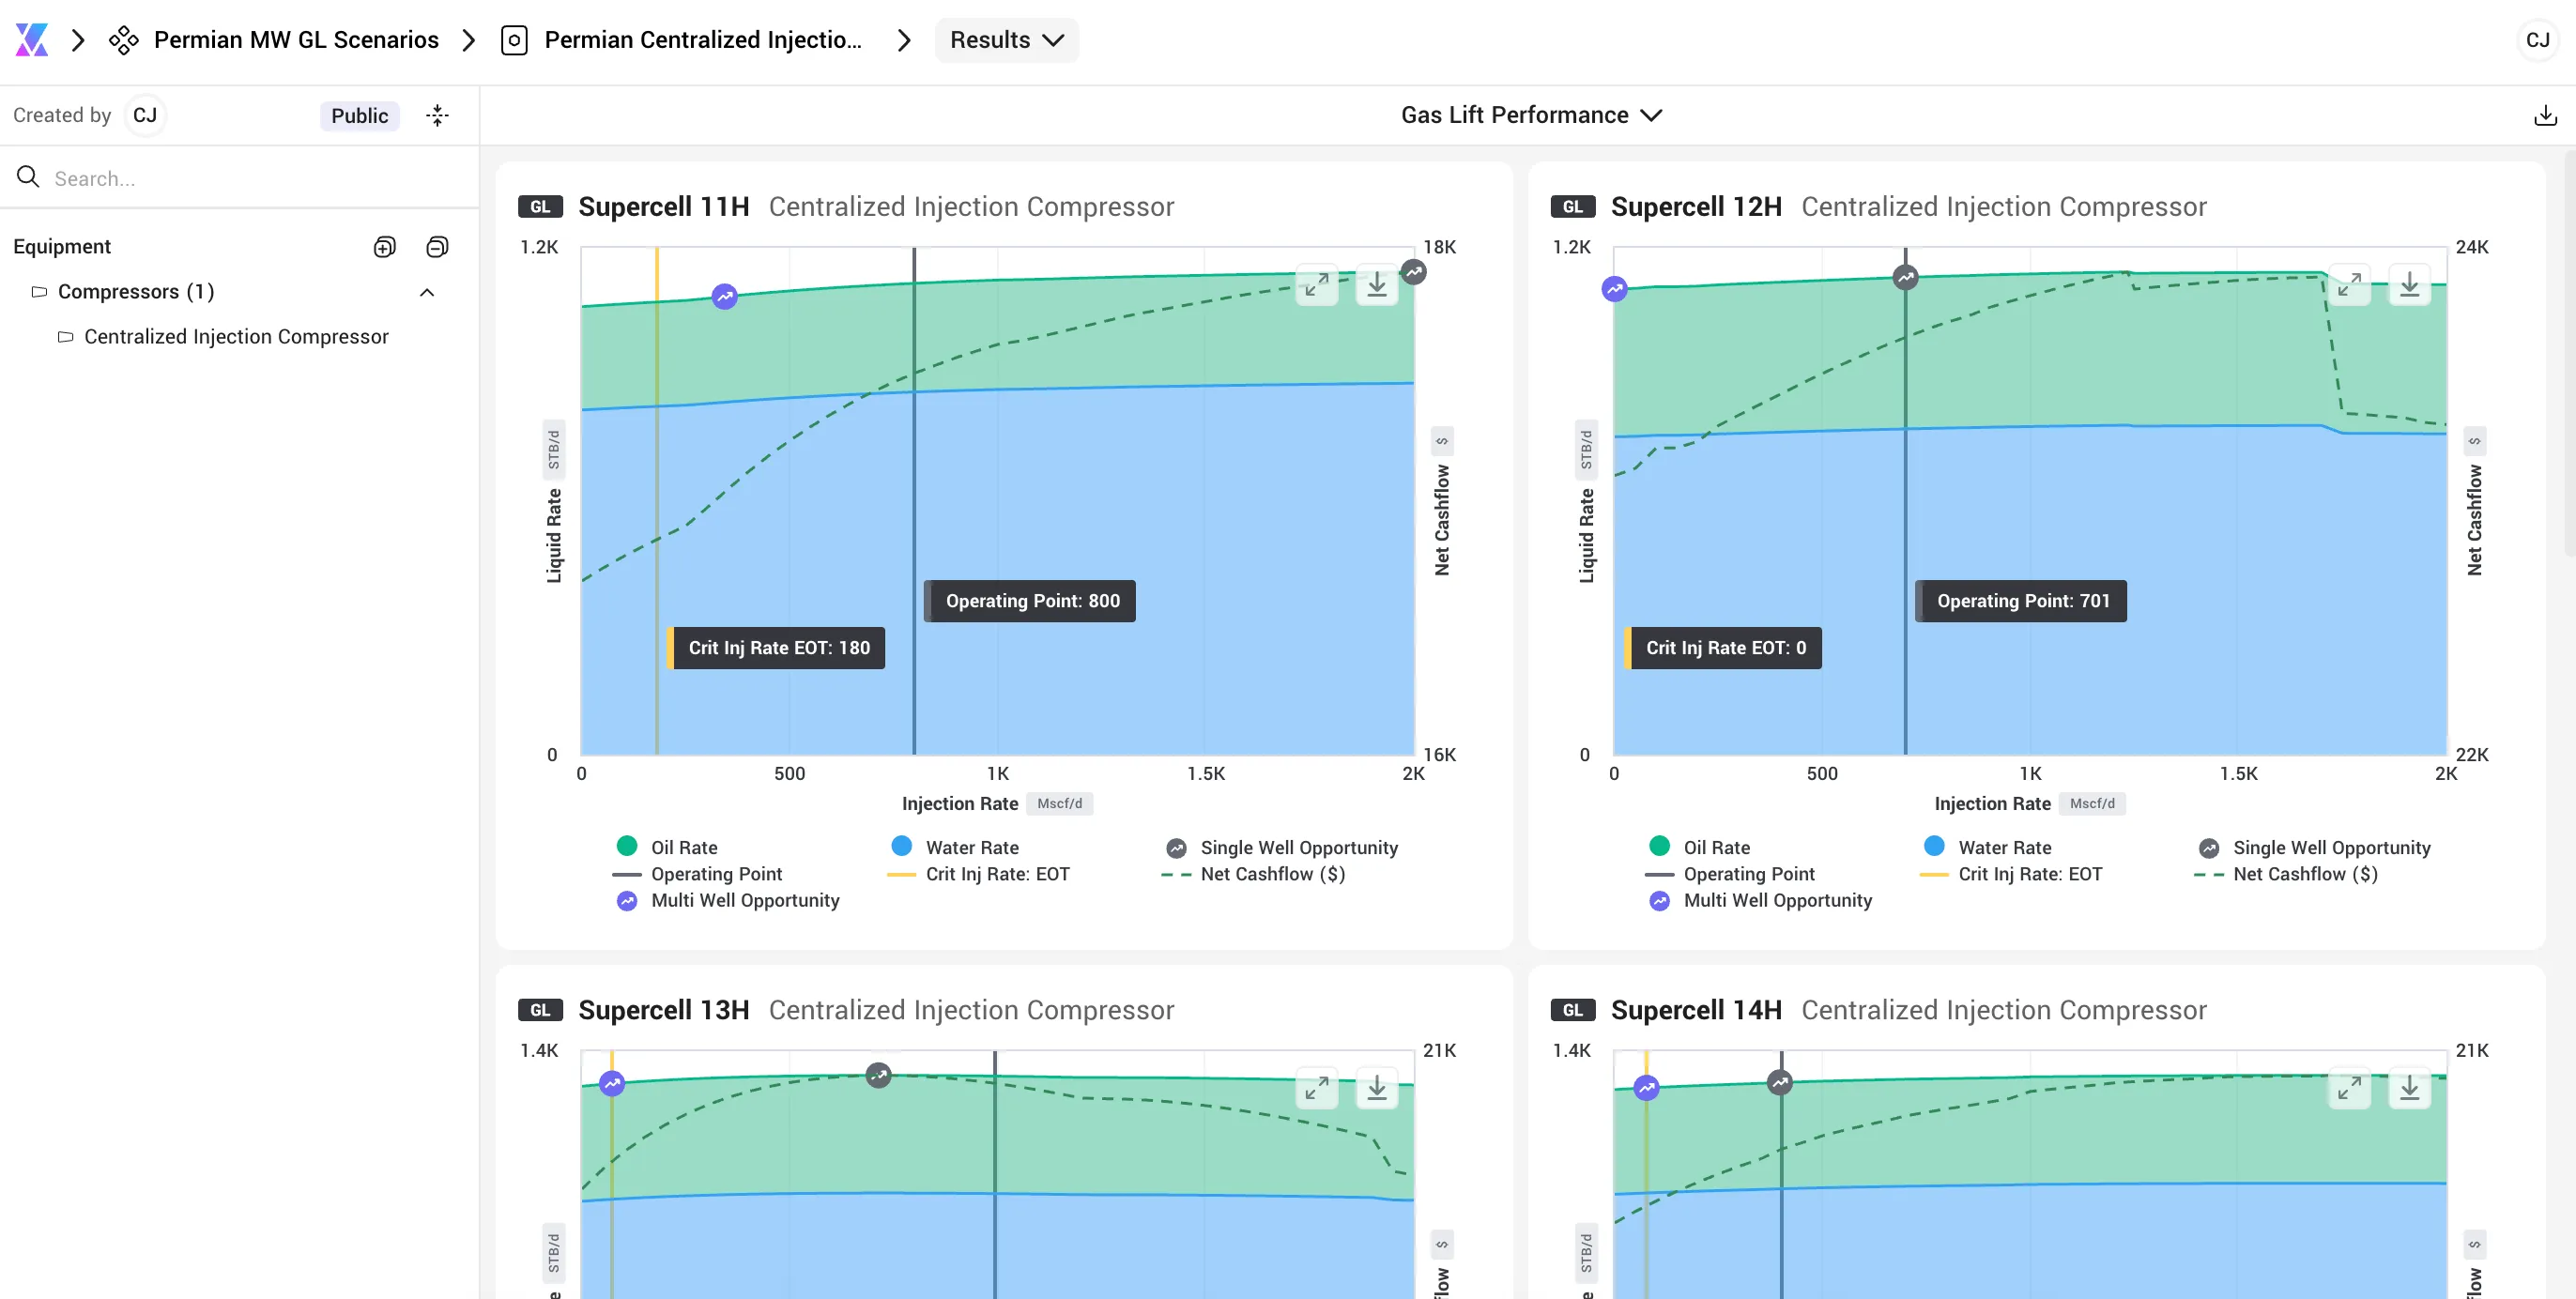Screen dimensions: 2576x1299
Task: Click Oil Rate green swatch in Supercell 12H legend
Action: [1659, 846]
